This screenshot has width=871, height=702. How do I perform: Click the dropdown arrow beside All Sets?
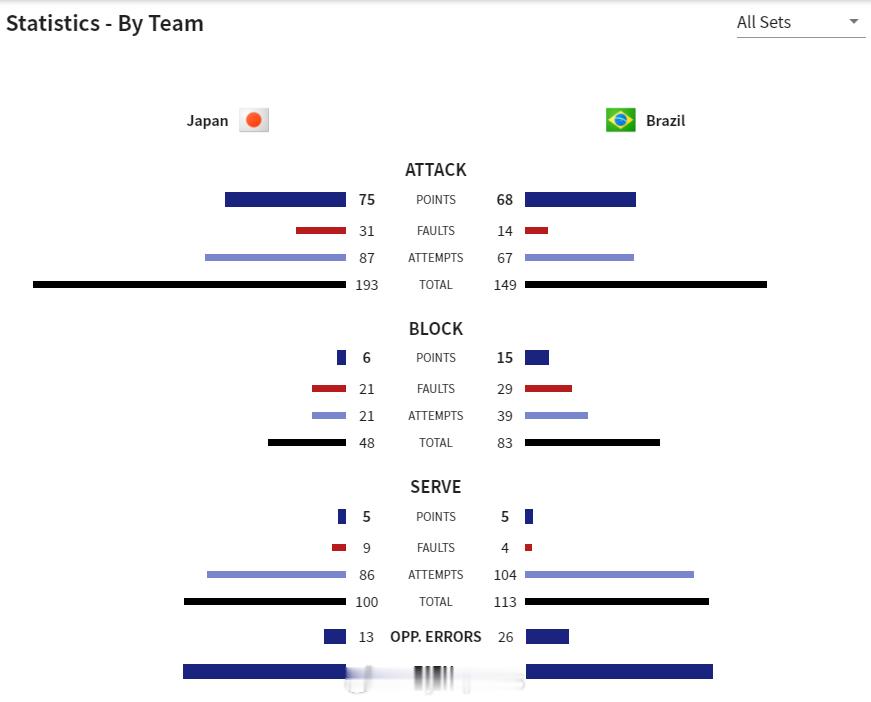854,22
